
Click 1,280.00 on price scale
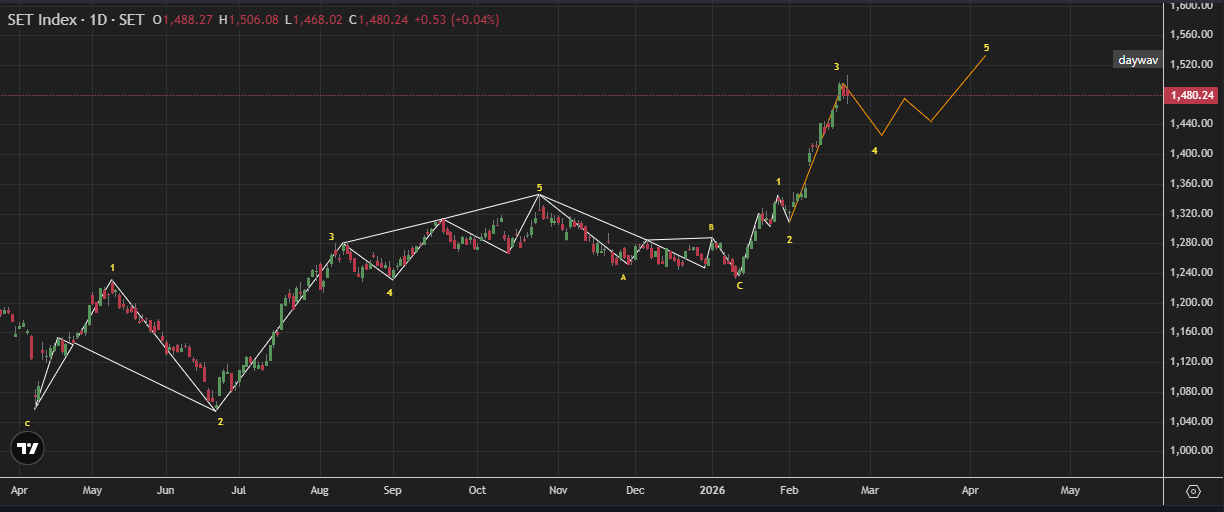[x=1191, y=243]
